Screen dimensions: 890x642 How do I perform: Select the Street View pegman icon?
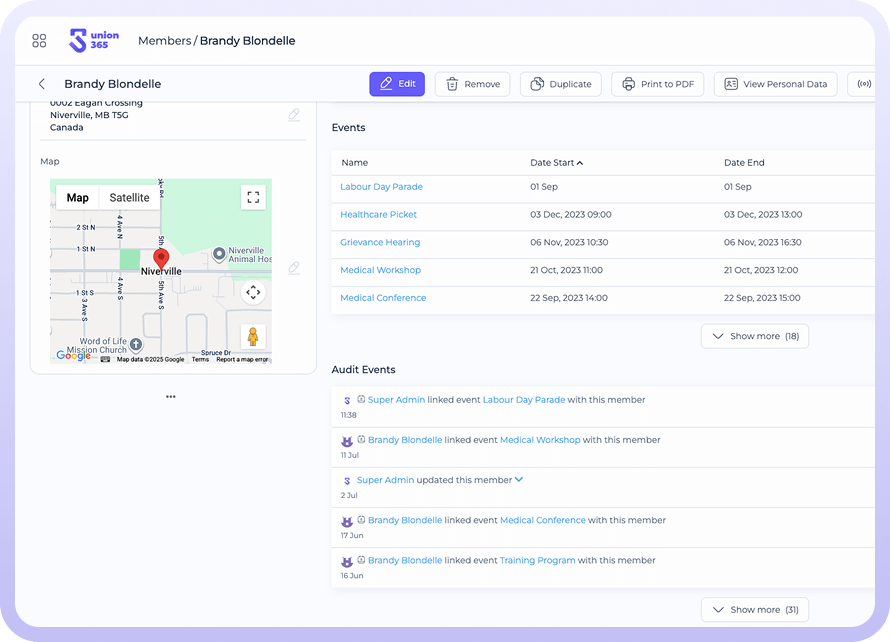click(253, 337)
